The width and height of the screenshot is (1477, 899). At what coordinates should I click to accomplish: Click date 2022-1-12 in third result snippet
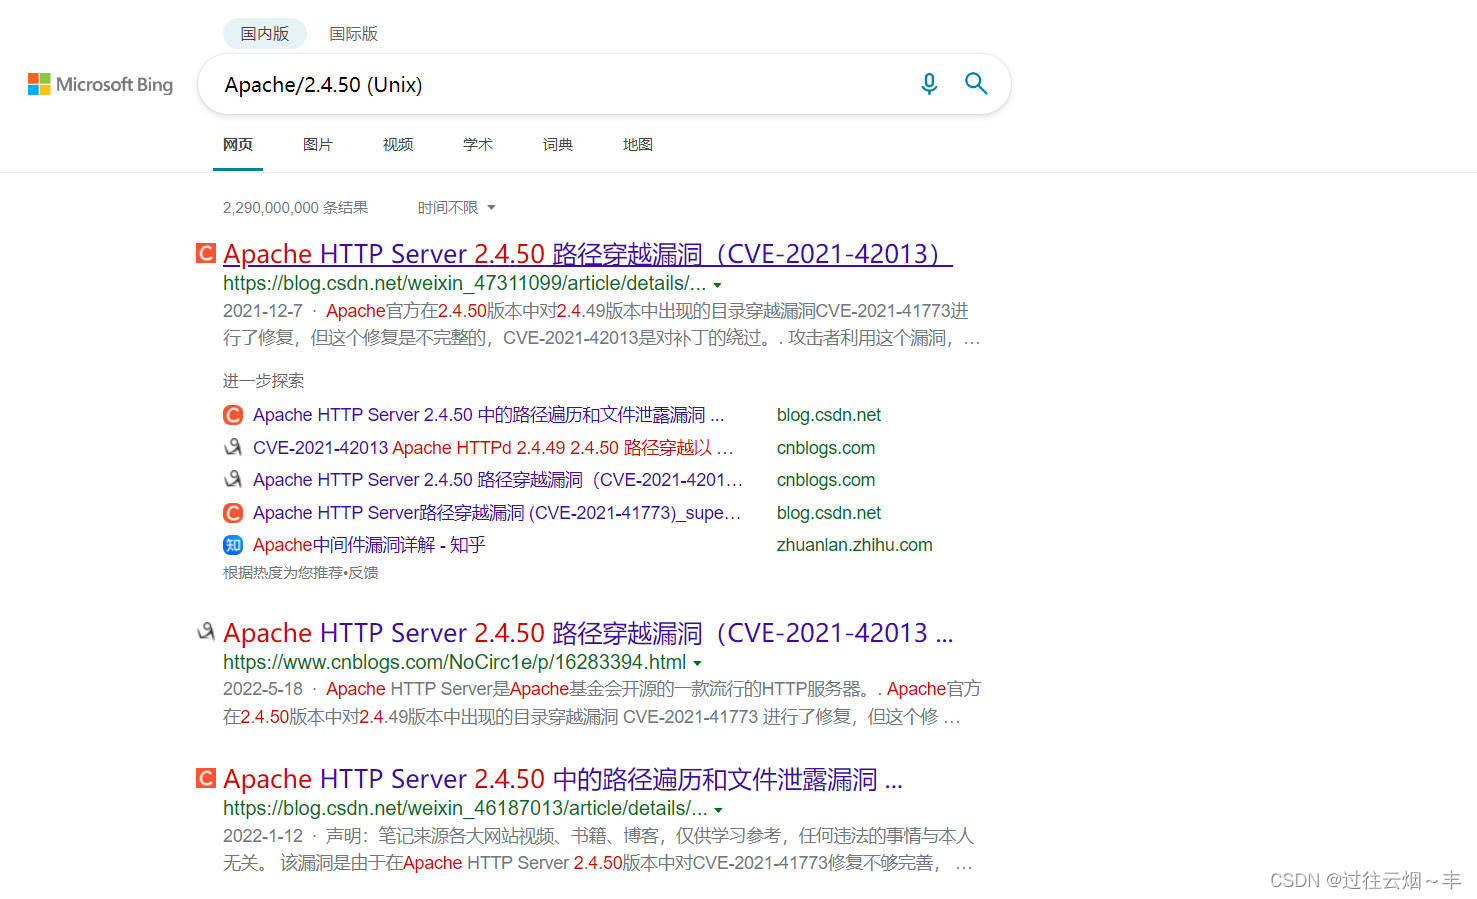[262, 836]
